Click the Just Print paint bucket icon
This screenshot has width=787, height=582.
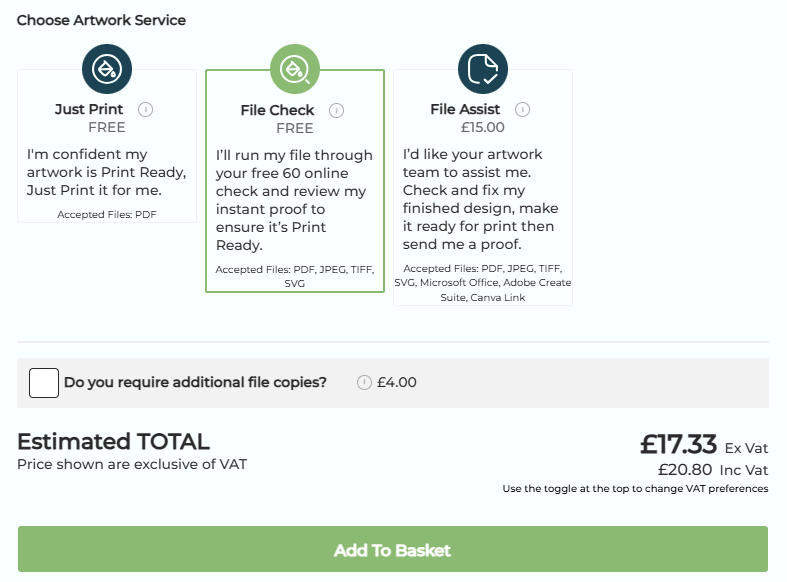point(107,69)
